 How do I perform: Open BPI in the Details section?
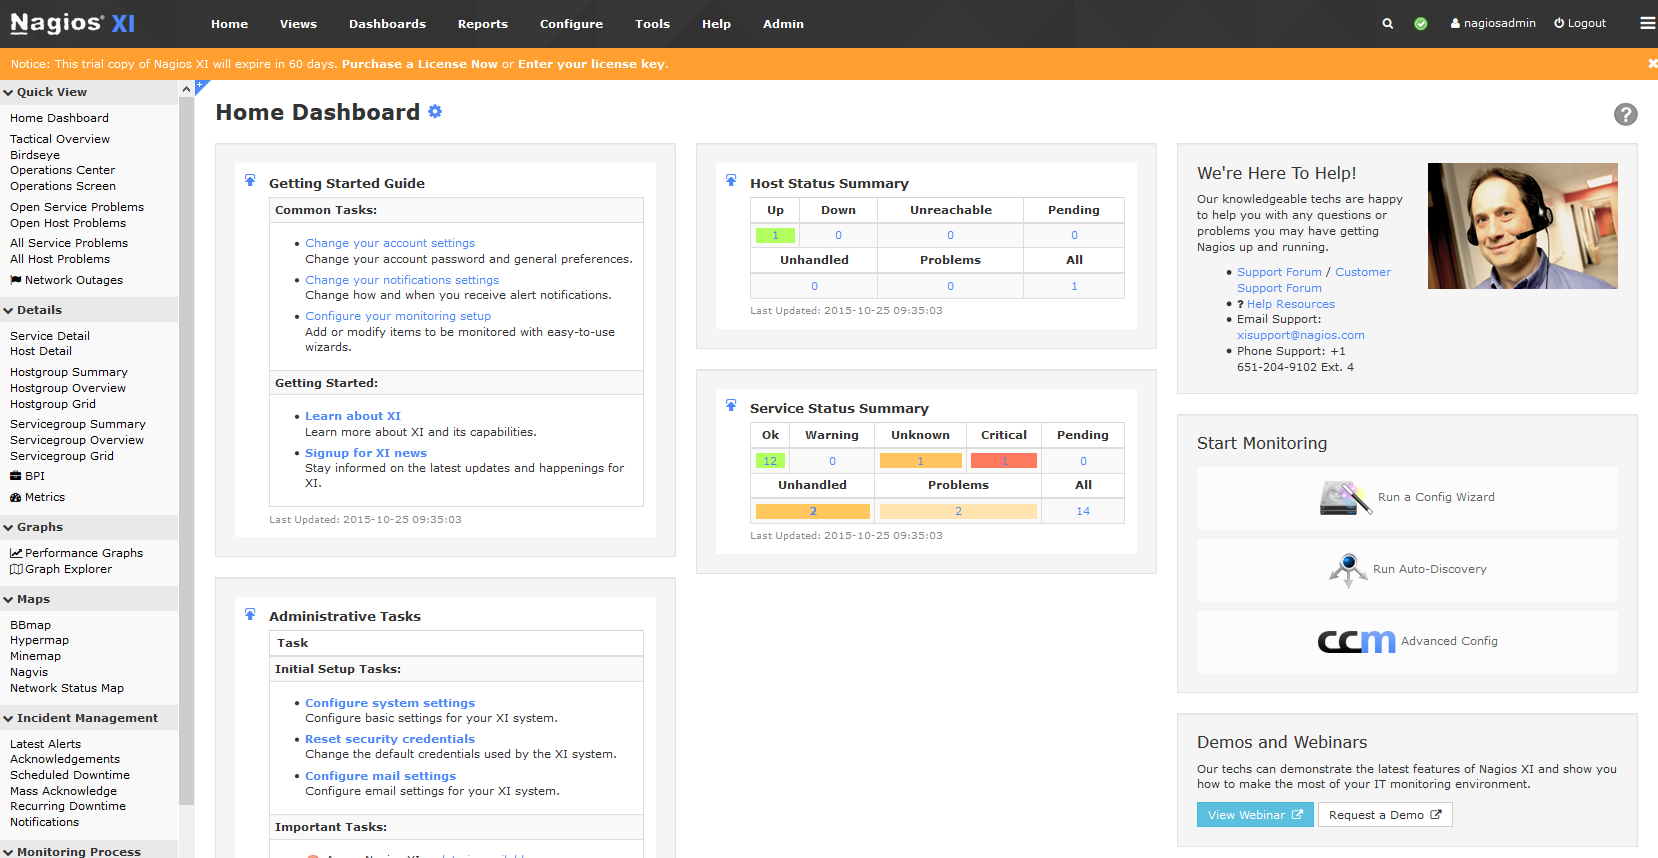pyautogui.click(x=27, y=476)
